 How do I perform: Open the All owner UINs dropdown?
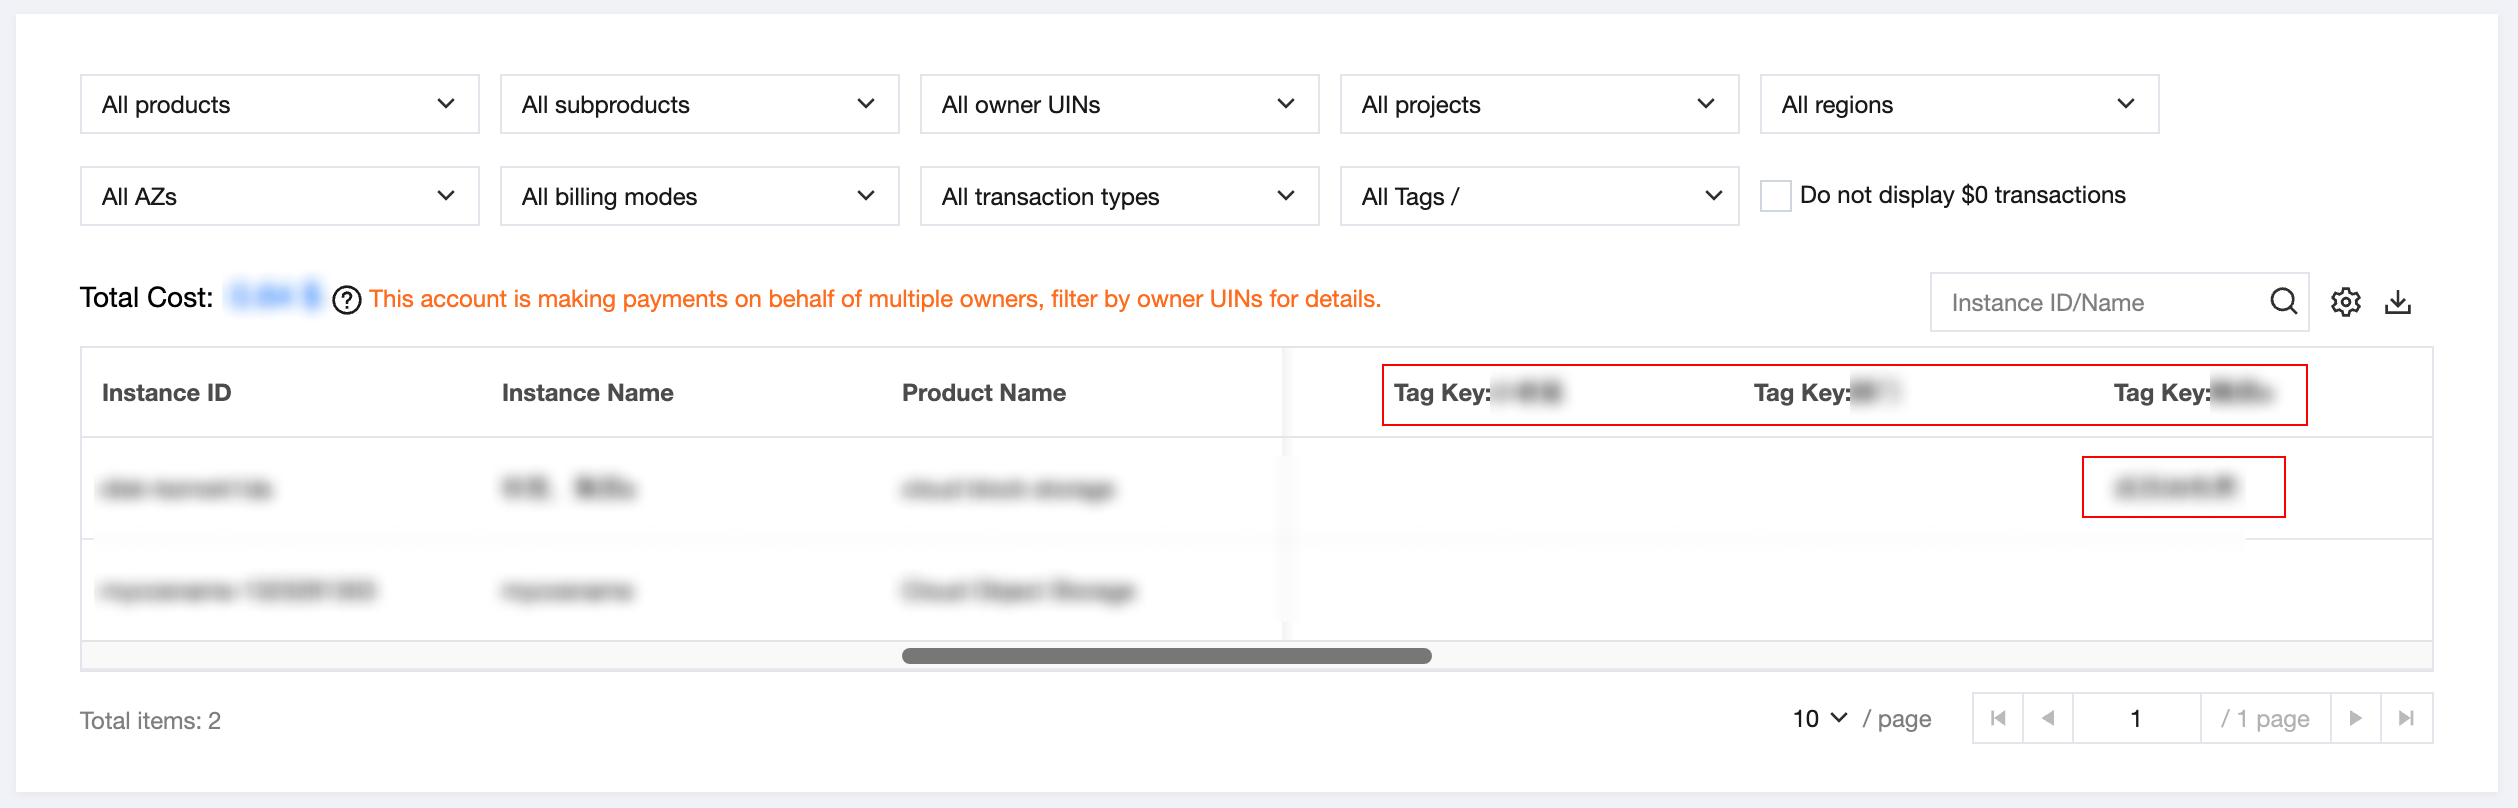(x=1120, y=104)
